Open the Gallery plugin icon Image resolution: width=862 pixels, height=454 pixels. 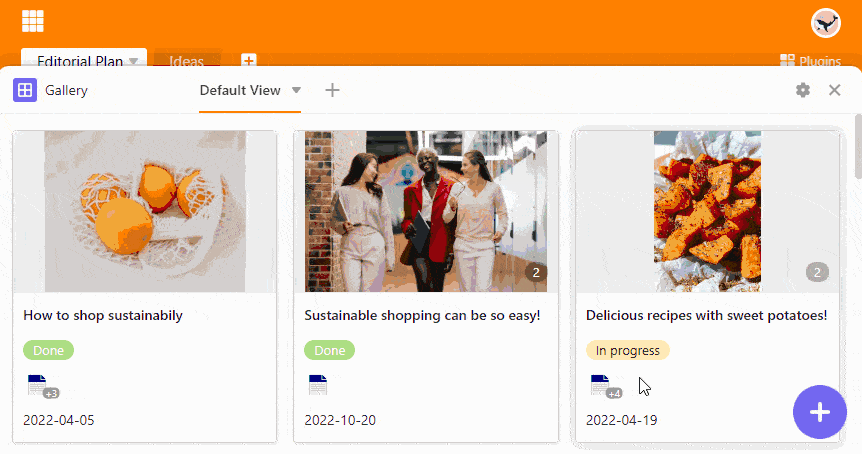point(25,90)
